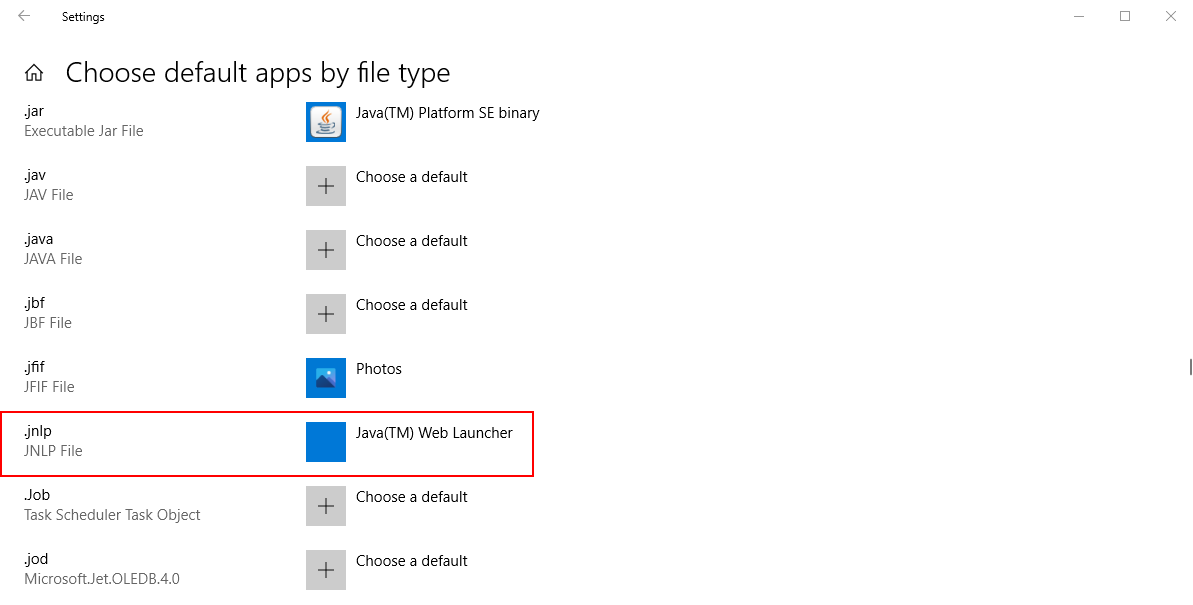This screenshot has width=1193, height=605.
Task: Click the page heading Choose default apps by file type
Action: 258,73
